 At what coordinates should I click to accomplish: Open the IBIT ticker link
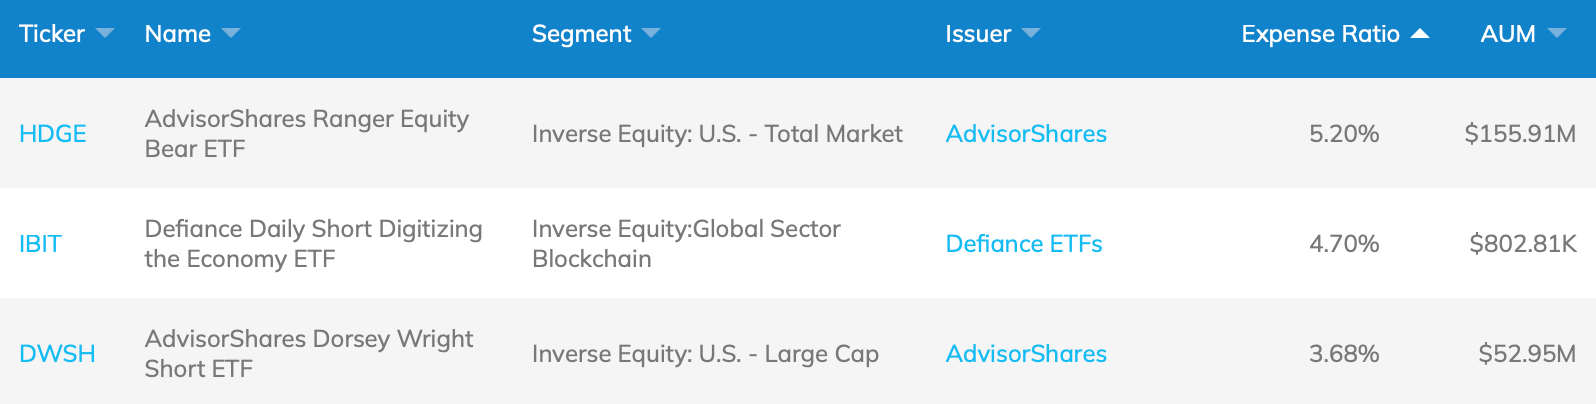pos(40,244)
